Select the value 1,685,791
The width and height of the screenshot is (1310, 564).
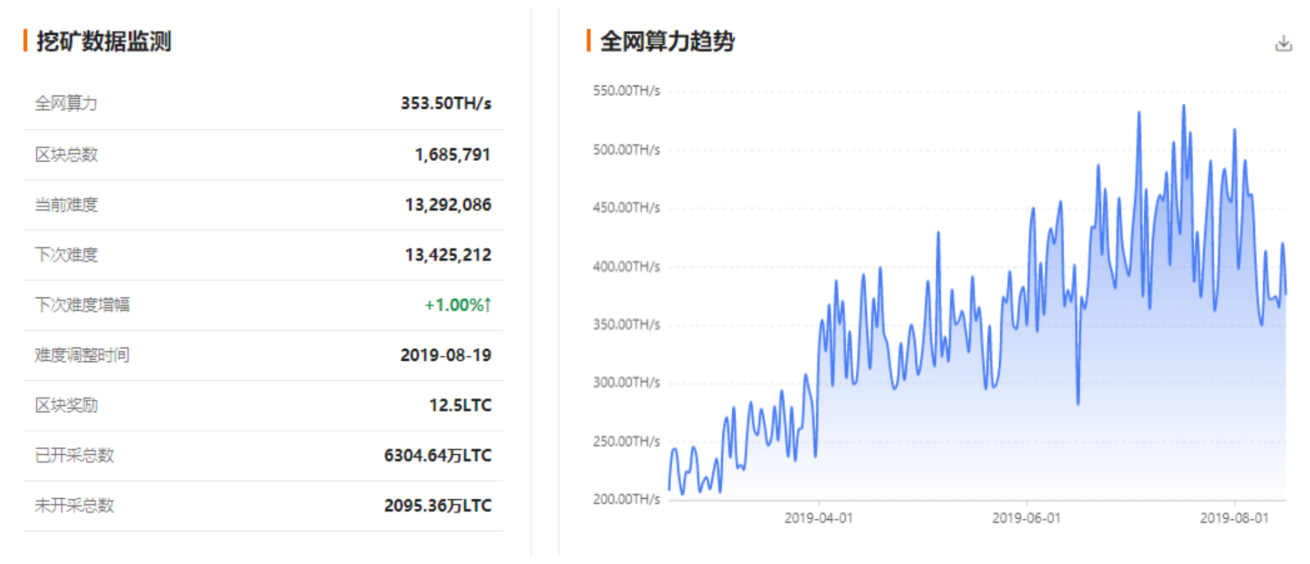(452, 155)
